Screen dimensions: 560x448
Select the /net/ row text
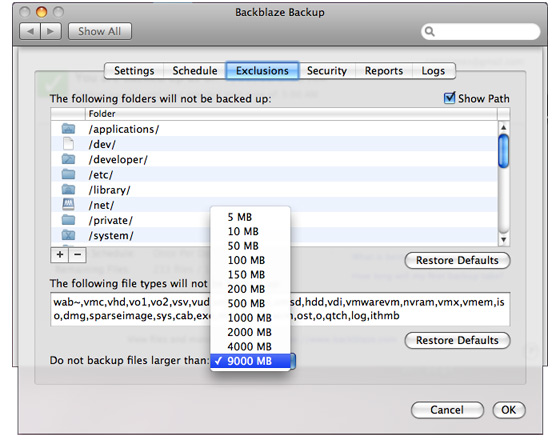(x=101, y=205)
